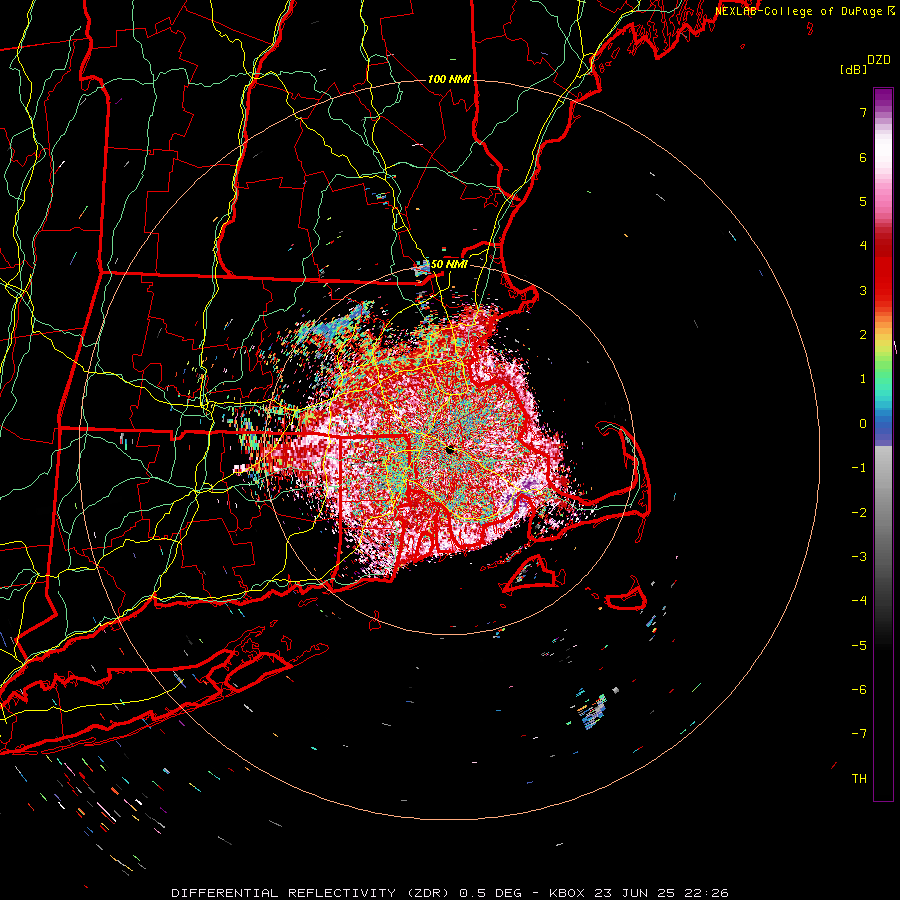Click the 50 NMI range ring label
Image resolution: width=900 pixels, height=900 pixels.
pyautogui.click(x=449, y=264)
